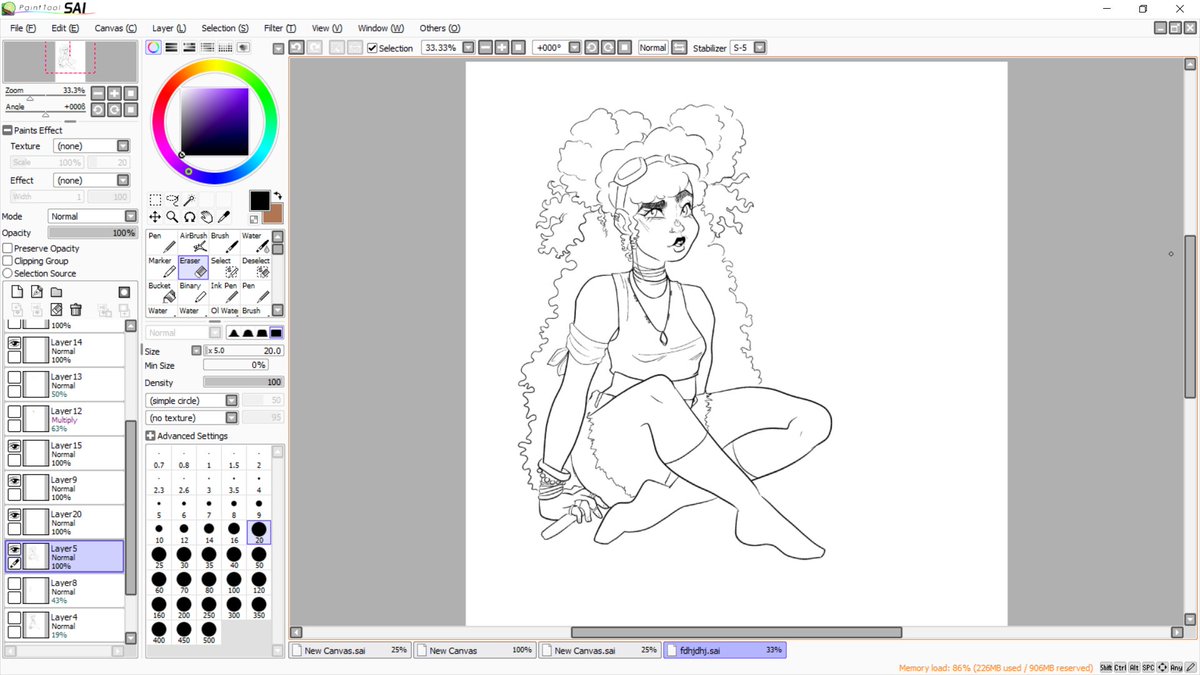Collapse the Paints Effect section
1200x675 pixels.
[x=7, y=130]
